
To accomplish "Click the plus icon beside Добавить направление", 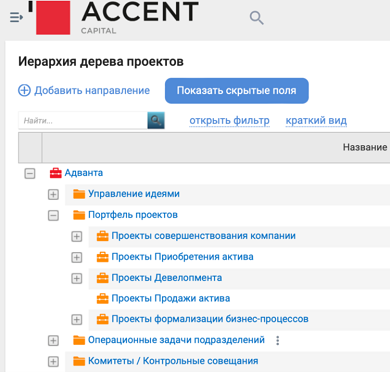I will point(24,90).
